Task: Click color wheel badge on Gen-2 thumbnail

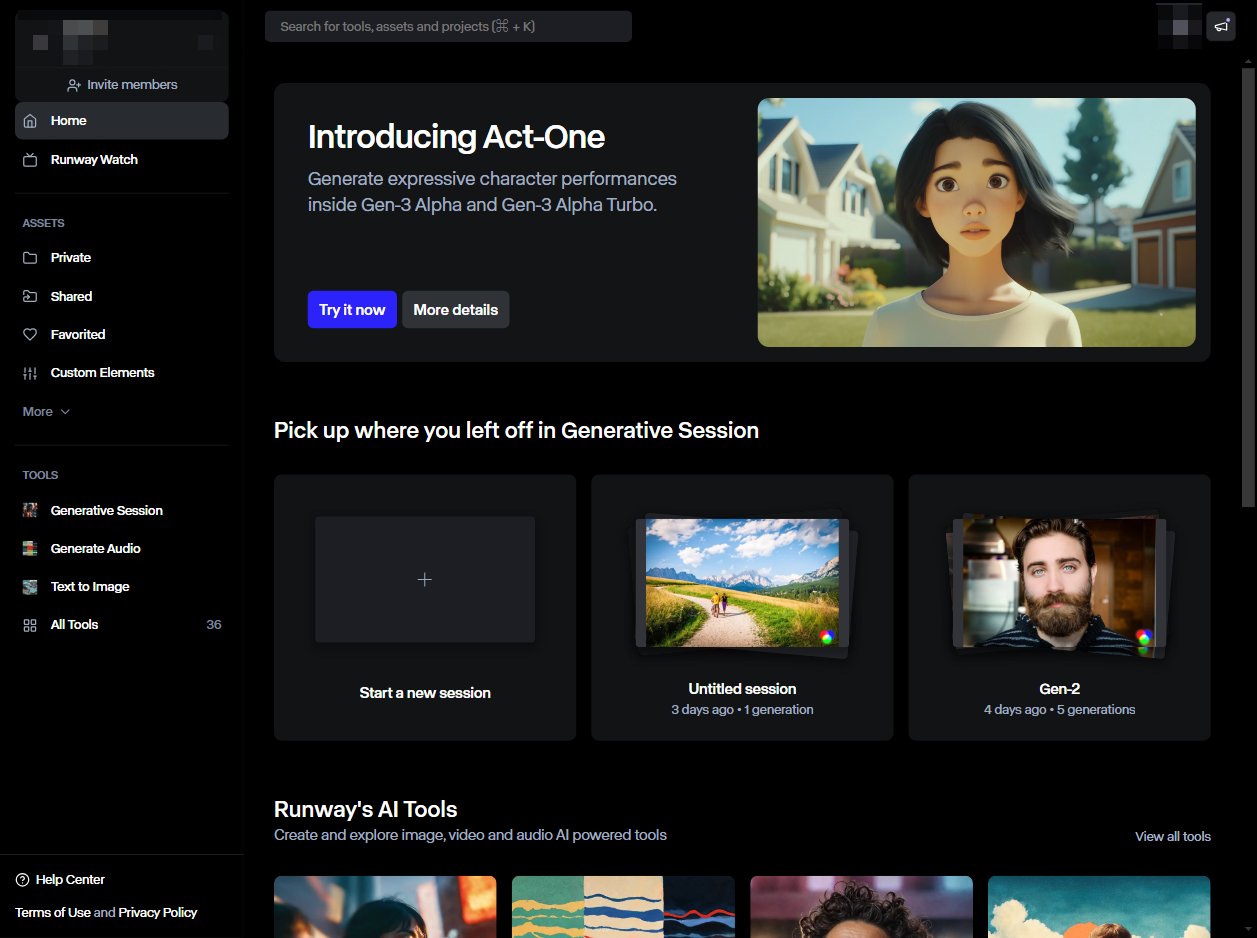Action: point(1144,637)
